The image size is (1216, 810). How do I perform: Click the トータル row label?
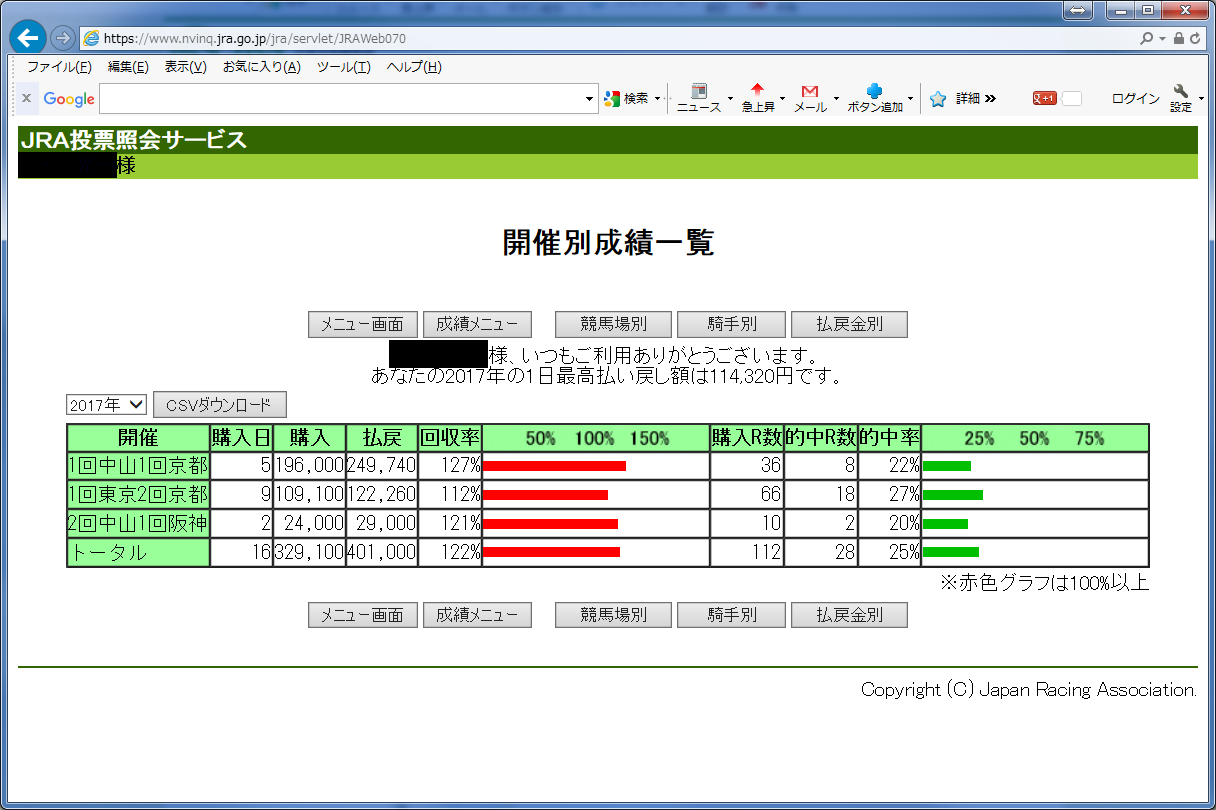point(138,553)
